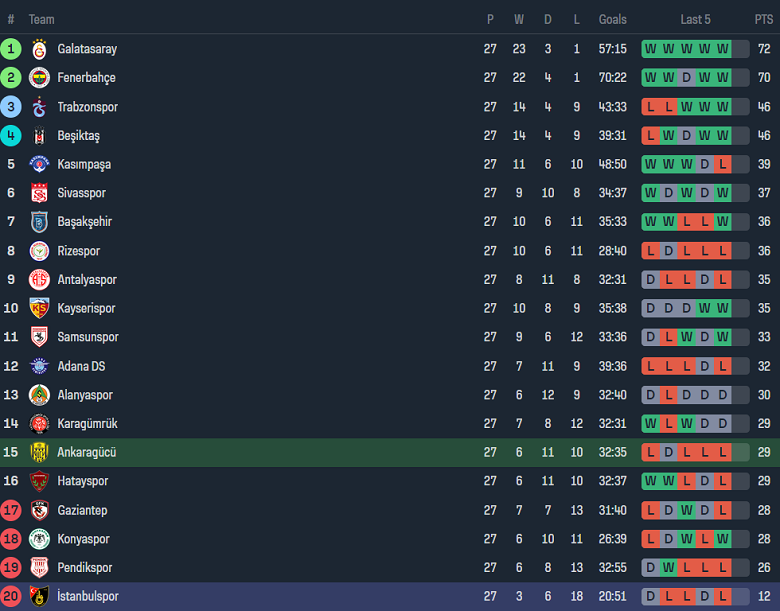
Task: Click the Galatasaray club crest icon
Action: 39,49
